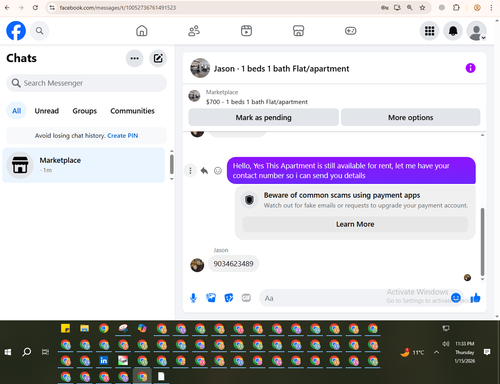Open File Explorer on taskbar
The image size is (500, 384).
[x=84, y=329]
